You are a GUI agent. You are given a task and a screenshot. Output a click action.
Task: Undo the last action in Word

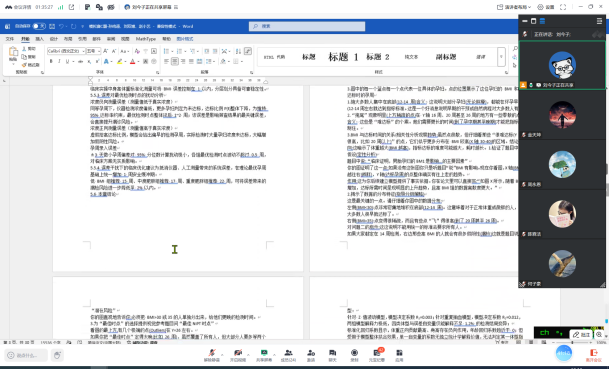pyautogui.click(x=61, y=26)
